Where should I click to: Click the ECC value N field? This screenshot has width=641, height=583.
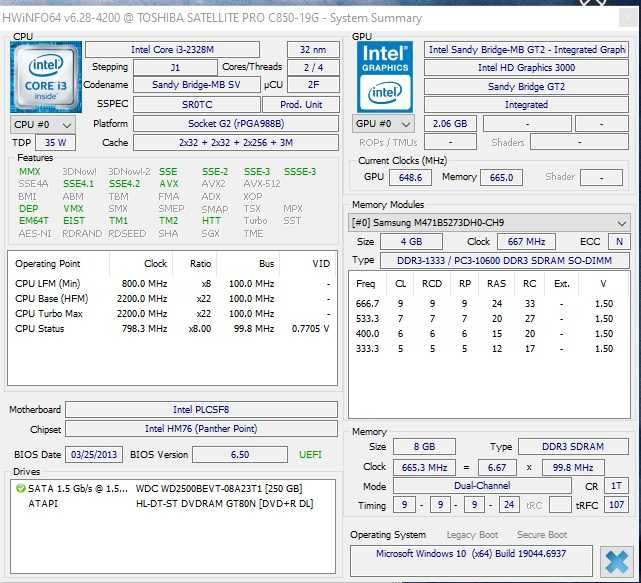tap(619, 242)
